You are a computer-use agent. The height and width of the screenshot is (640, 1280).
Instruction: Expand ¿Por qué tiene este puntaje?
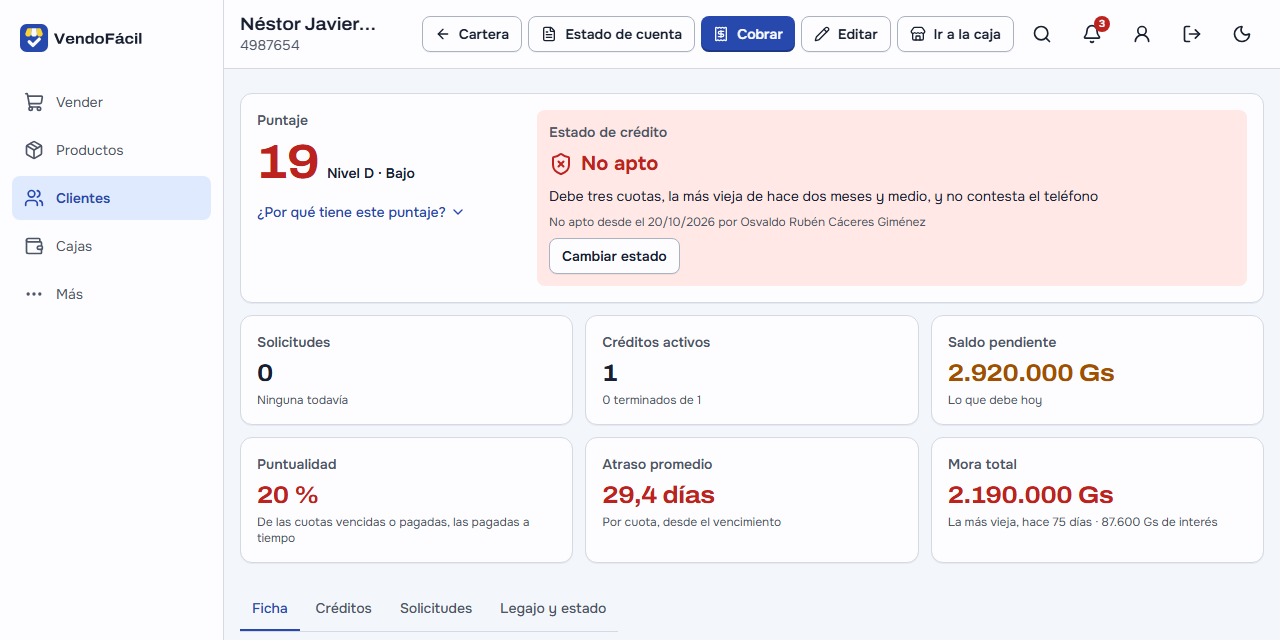(x=360, y=212)
